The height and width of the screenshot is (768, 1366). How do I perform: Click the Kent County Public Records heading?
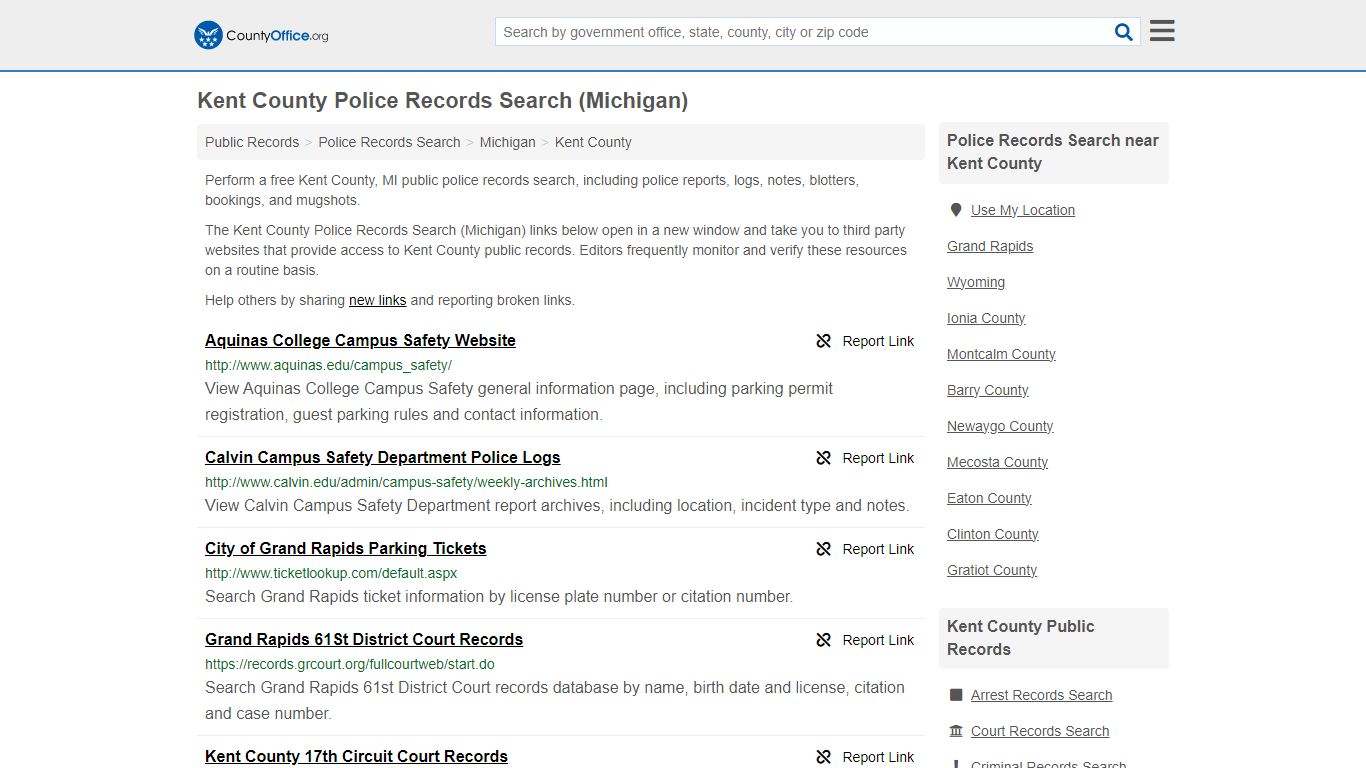[x=1021, y=638]
